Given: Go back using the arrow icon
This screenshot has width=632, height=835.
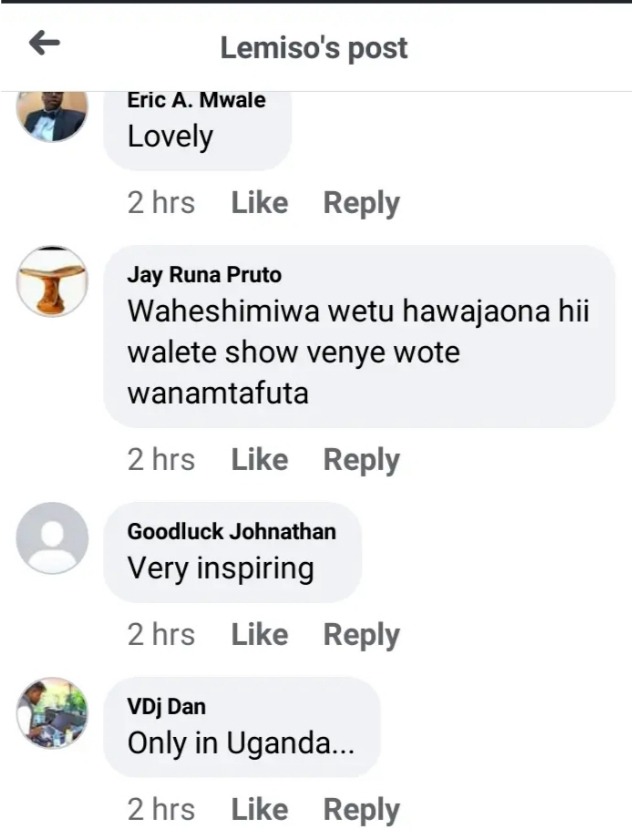Looking at the screenshot, I should click(x=44, y=43).
